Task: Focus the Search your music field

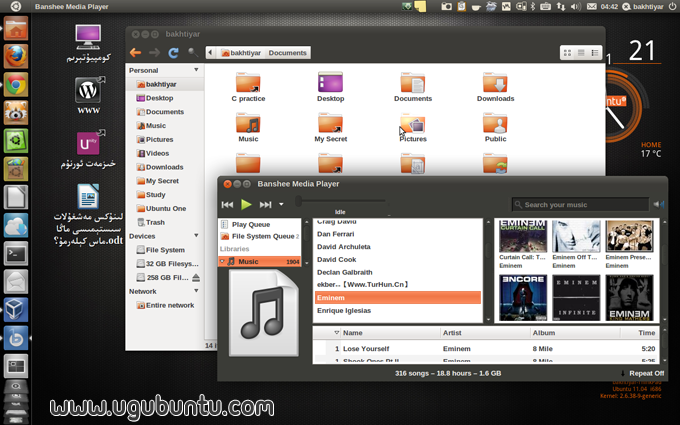Action: 580,205
